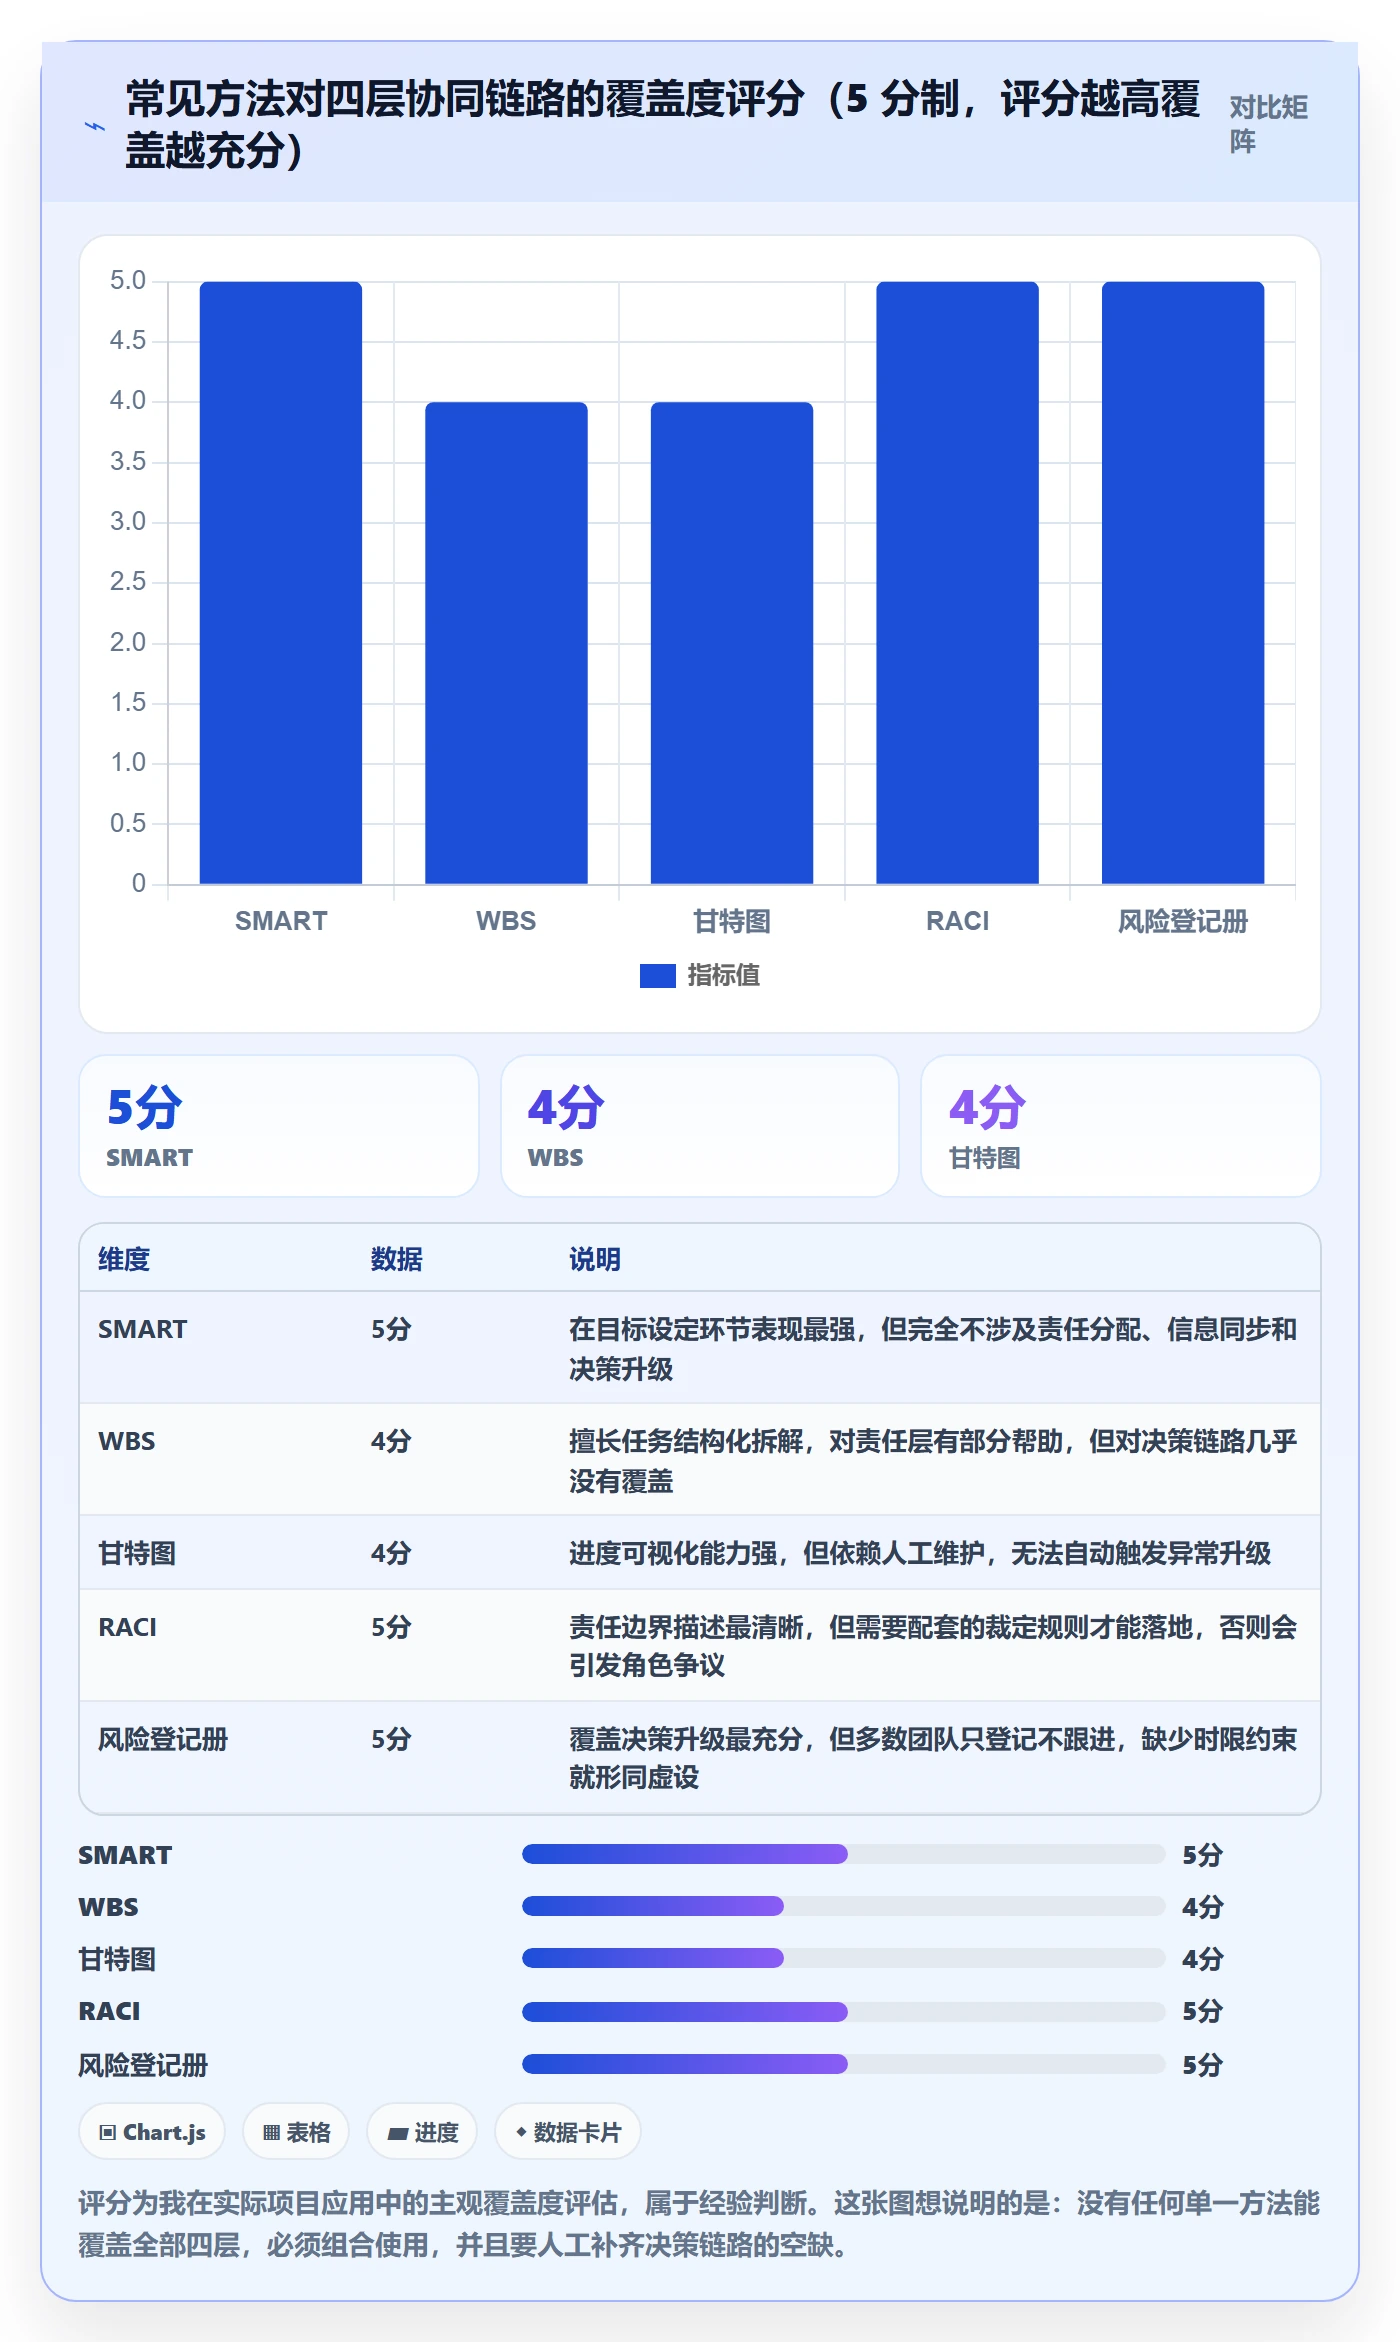Click the footnote paragraph starting 评分为我在

pyautogui.click(x=700, y=2223)
